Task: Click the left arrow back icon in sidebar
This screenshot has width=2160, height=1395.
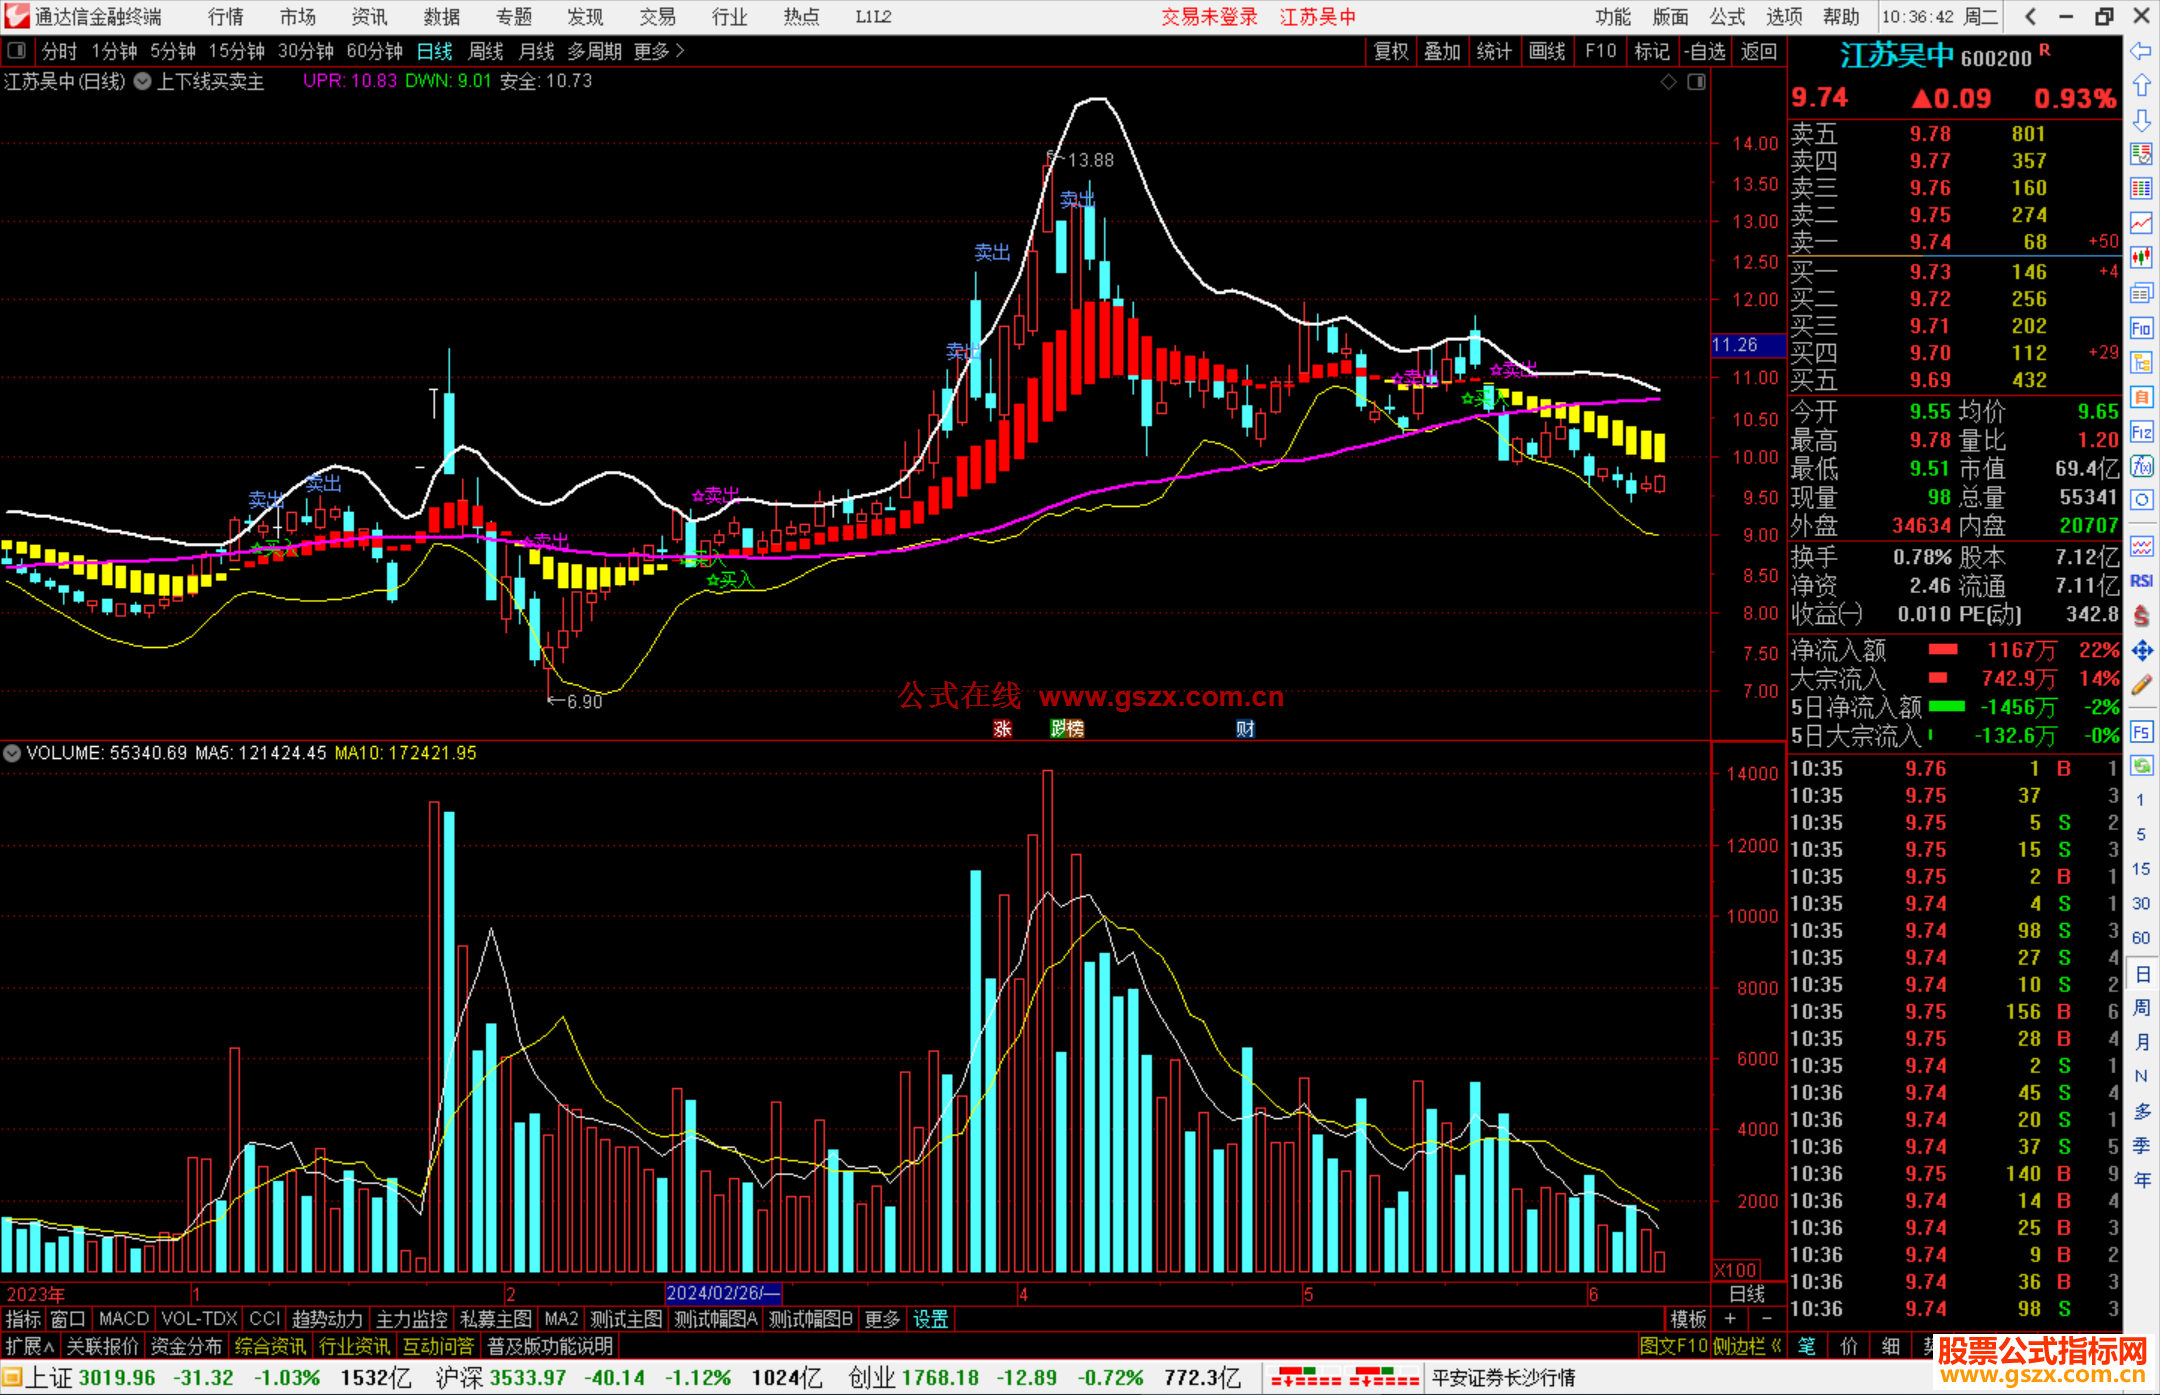Action: pos(2141,51)
